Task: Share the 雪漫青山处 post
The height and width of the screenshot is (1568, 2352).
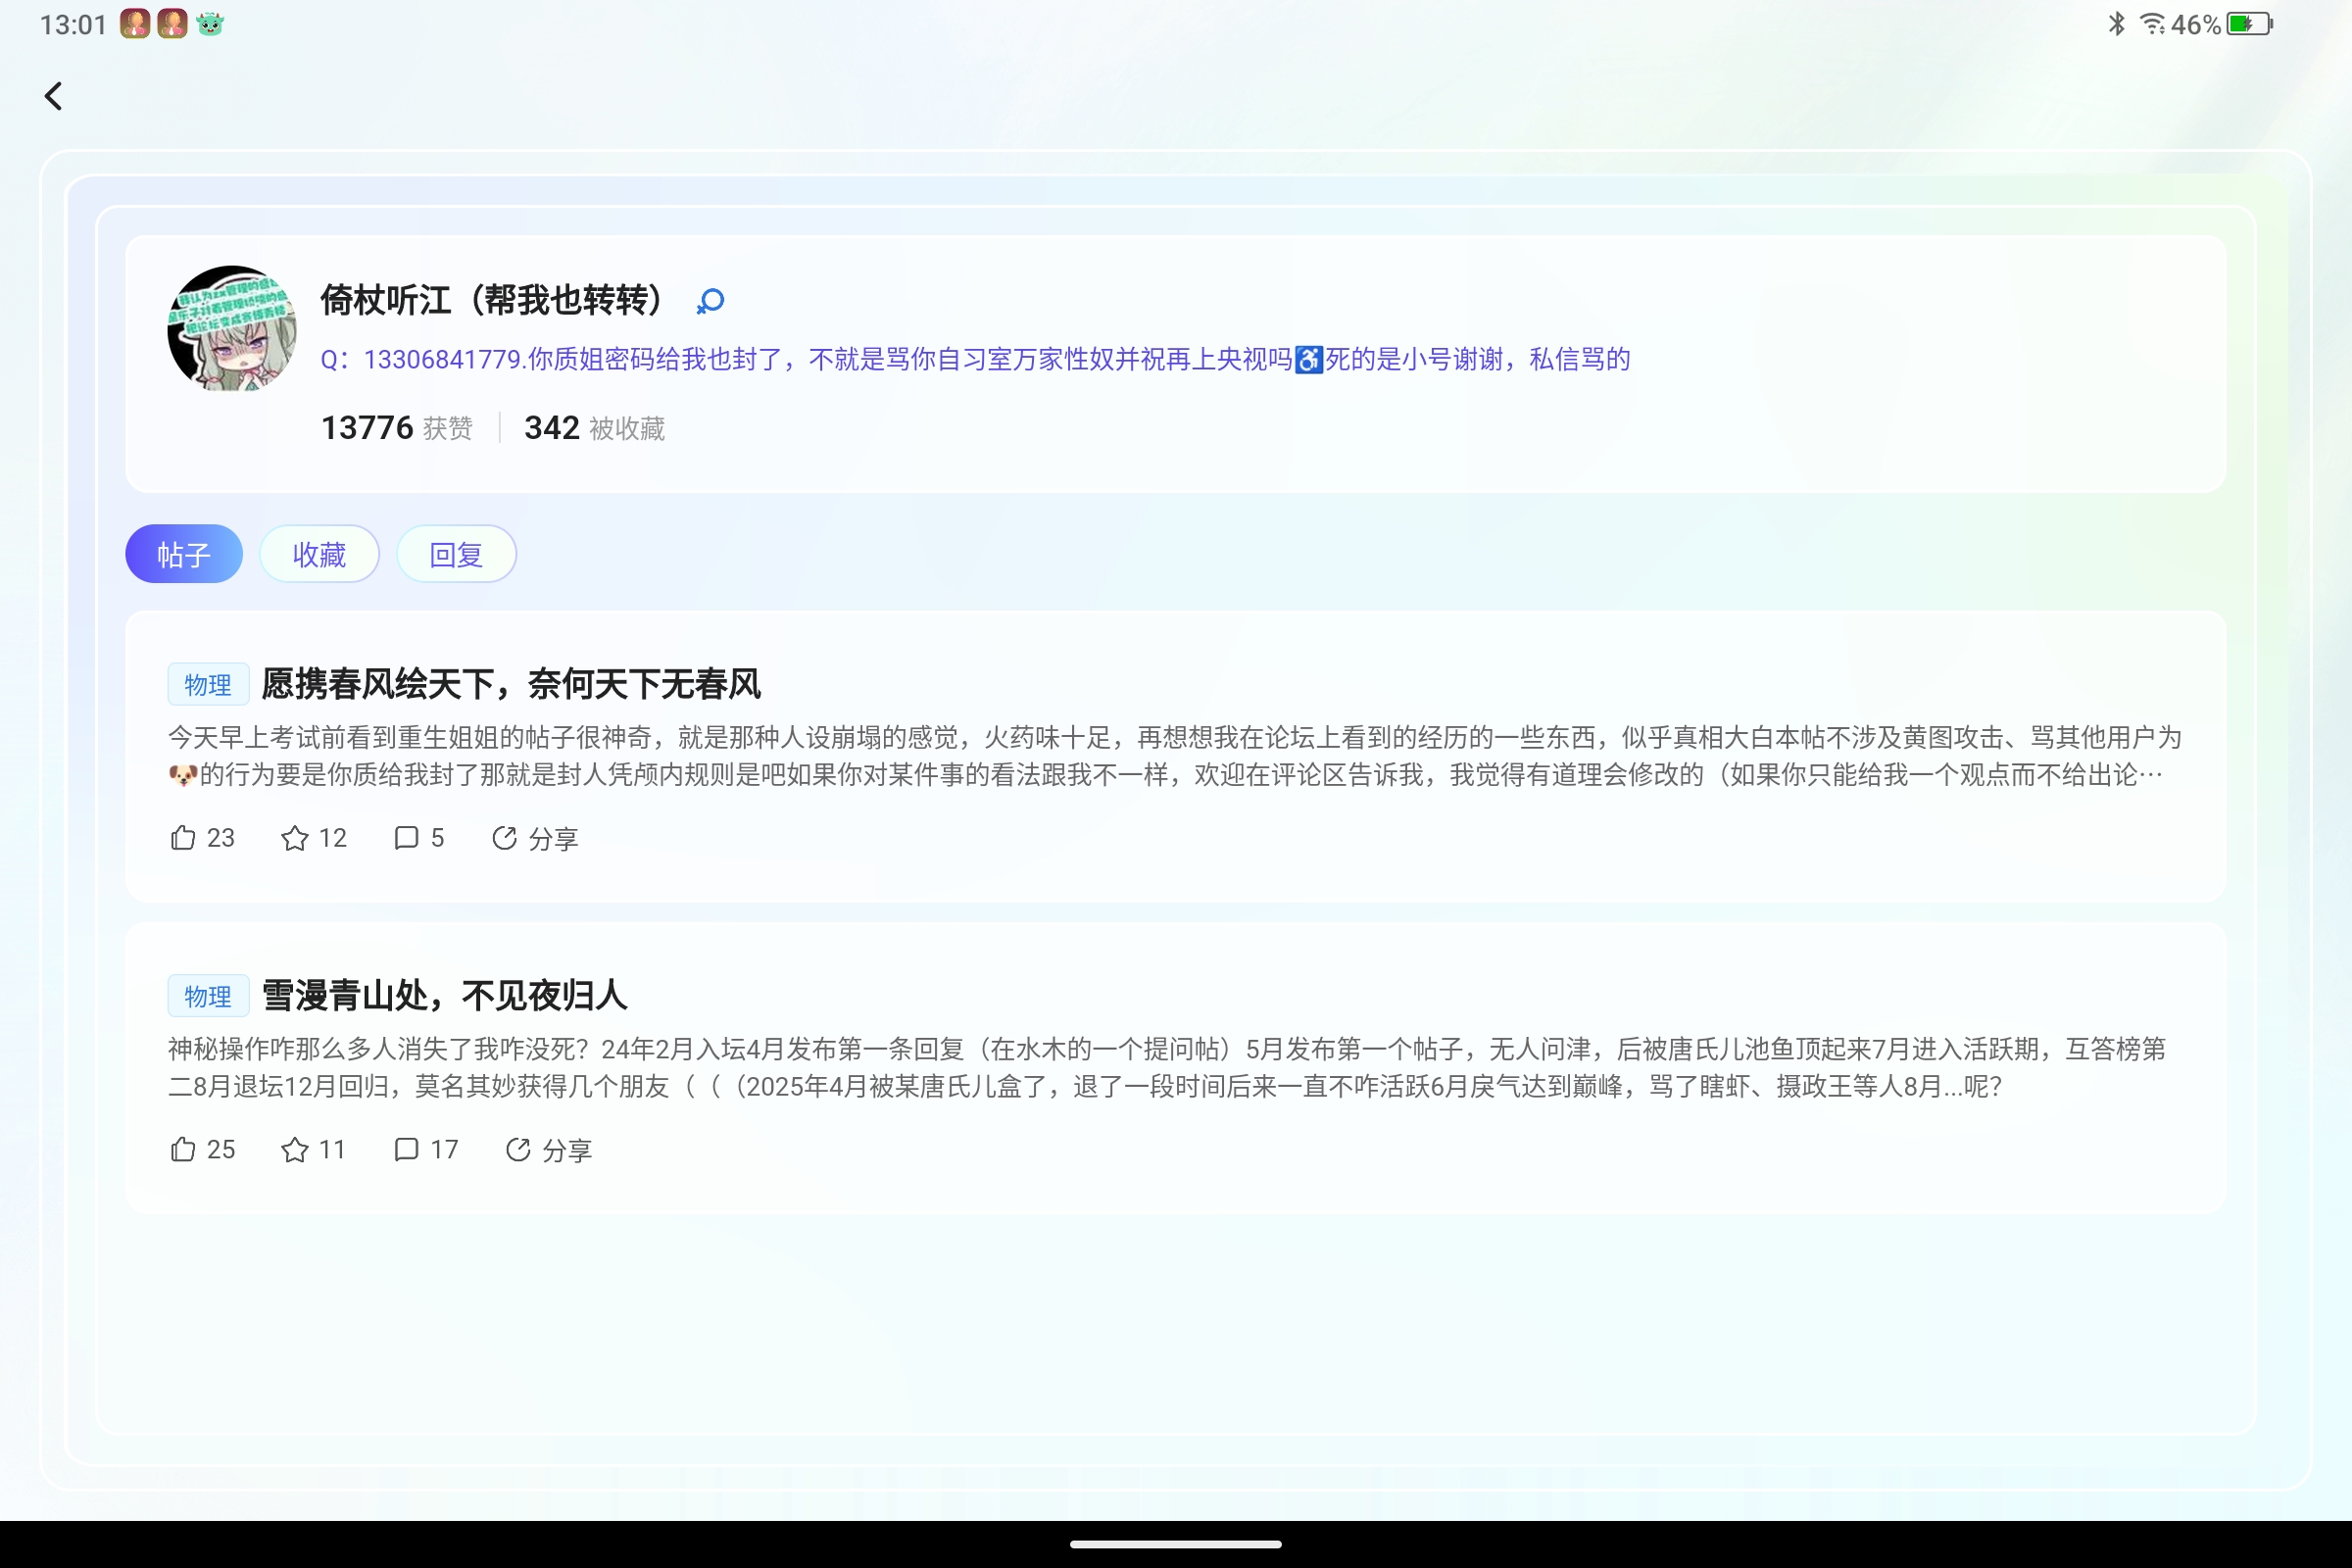Action: click(549, 1150)
